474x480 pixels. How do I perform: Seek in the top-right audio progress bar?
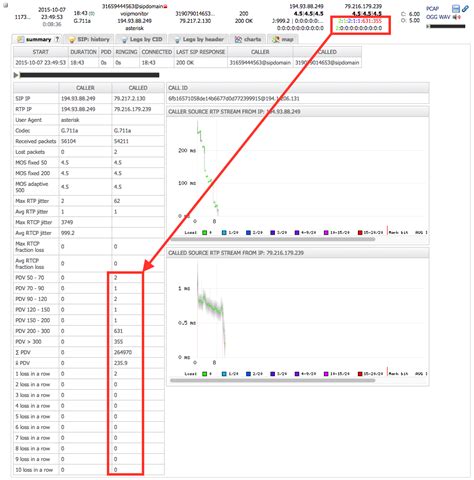(448, 26)
